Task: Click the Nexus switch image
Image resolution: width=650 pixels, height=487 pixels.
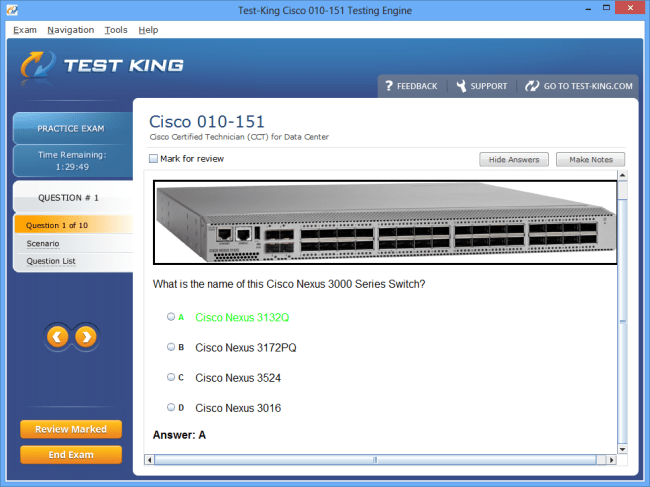Action: (385, 222)
